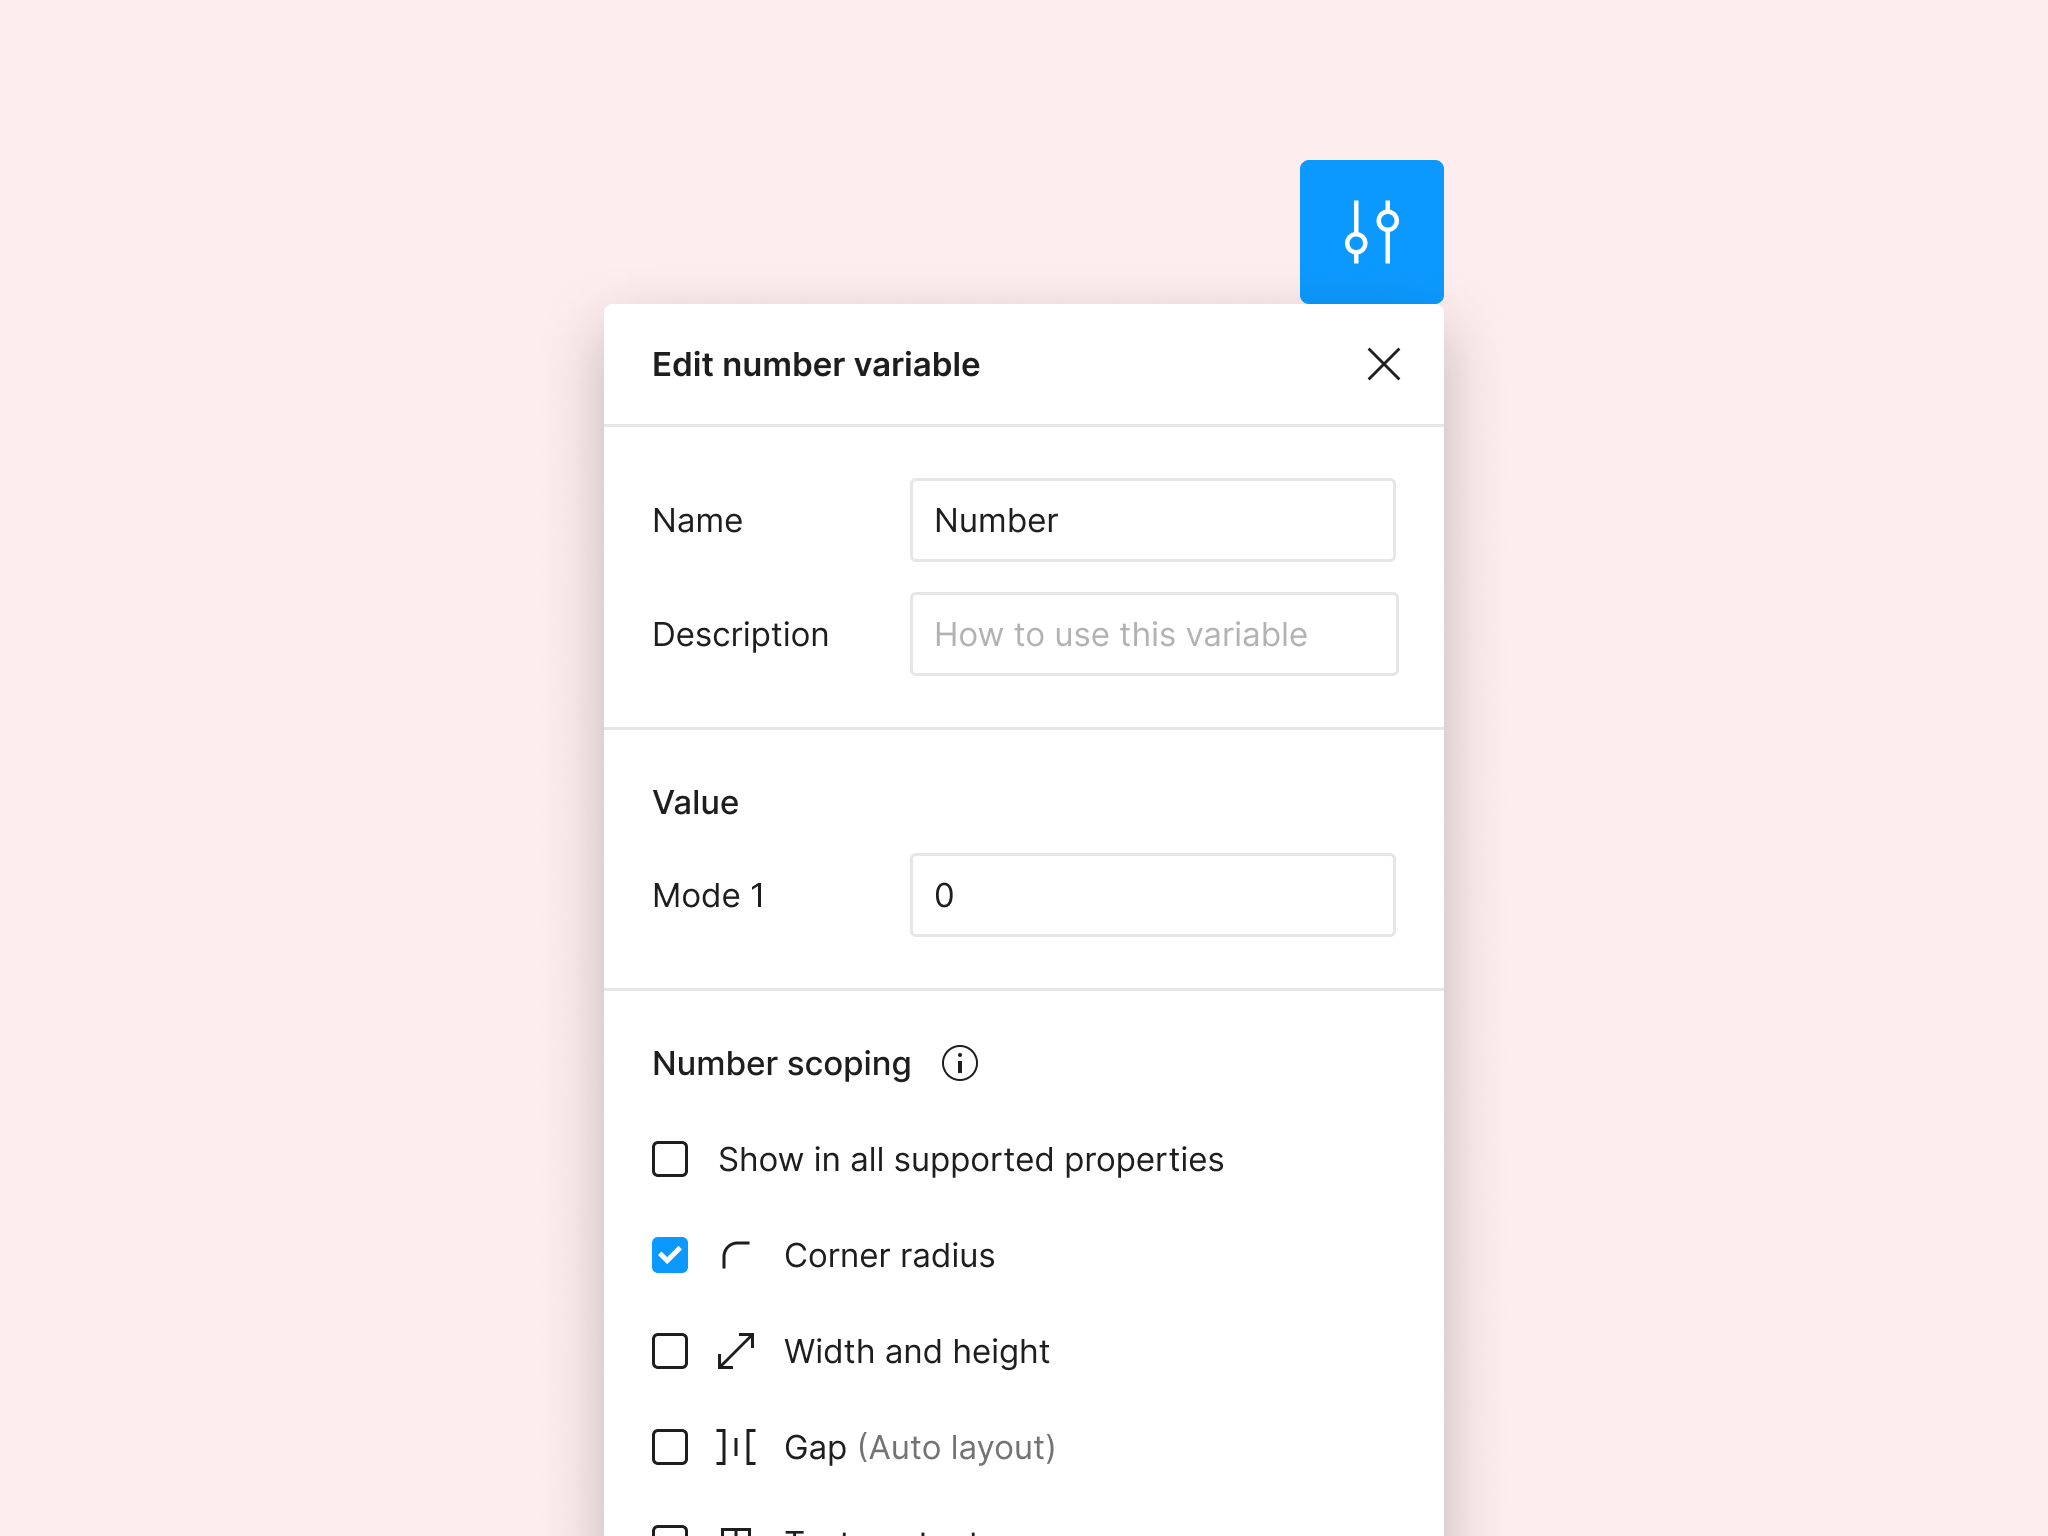Uncheck the Corner radius checkbox

670,1255
